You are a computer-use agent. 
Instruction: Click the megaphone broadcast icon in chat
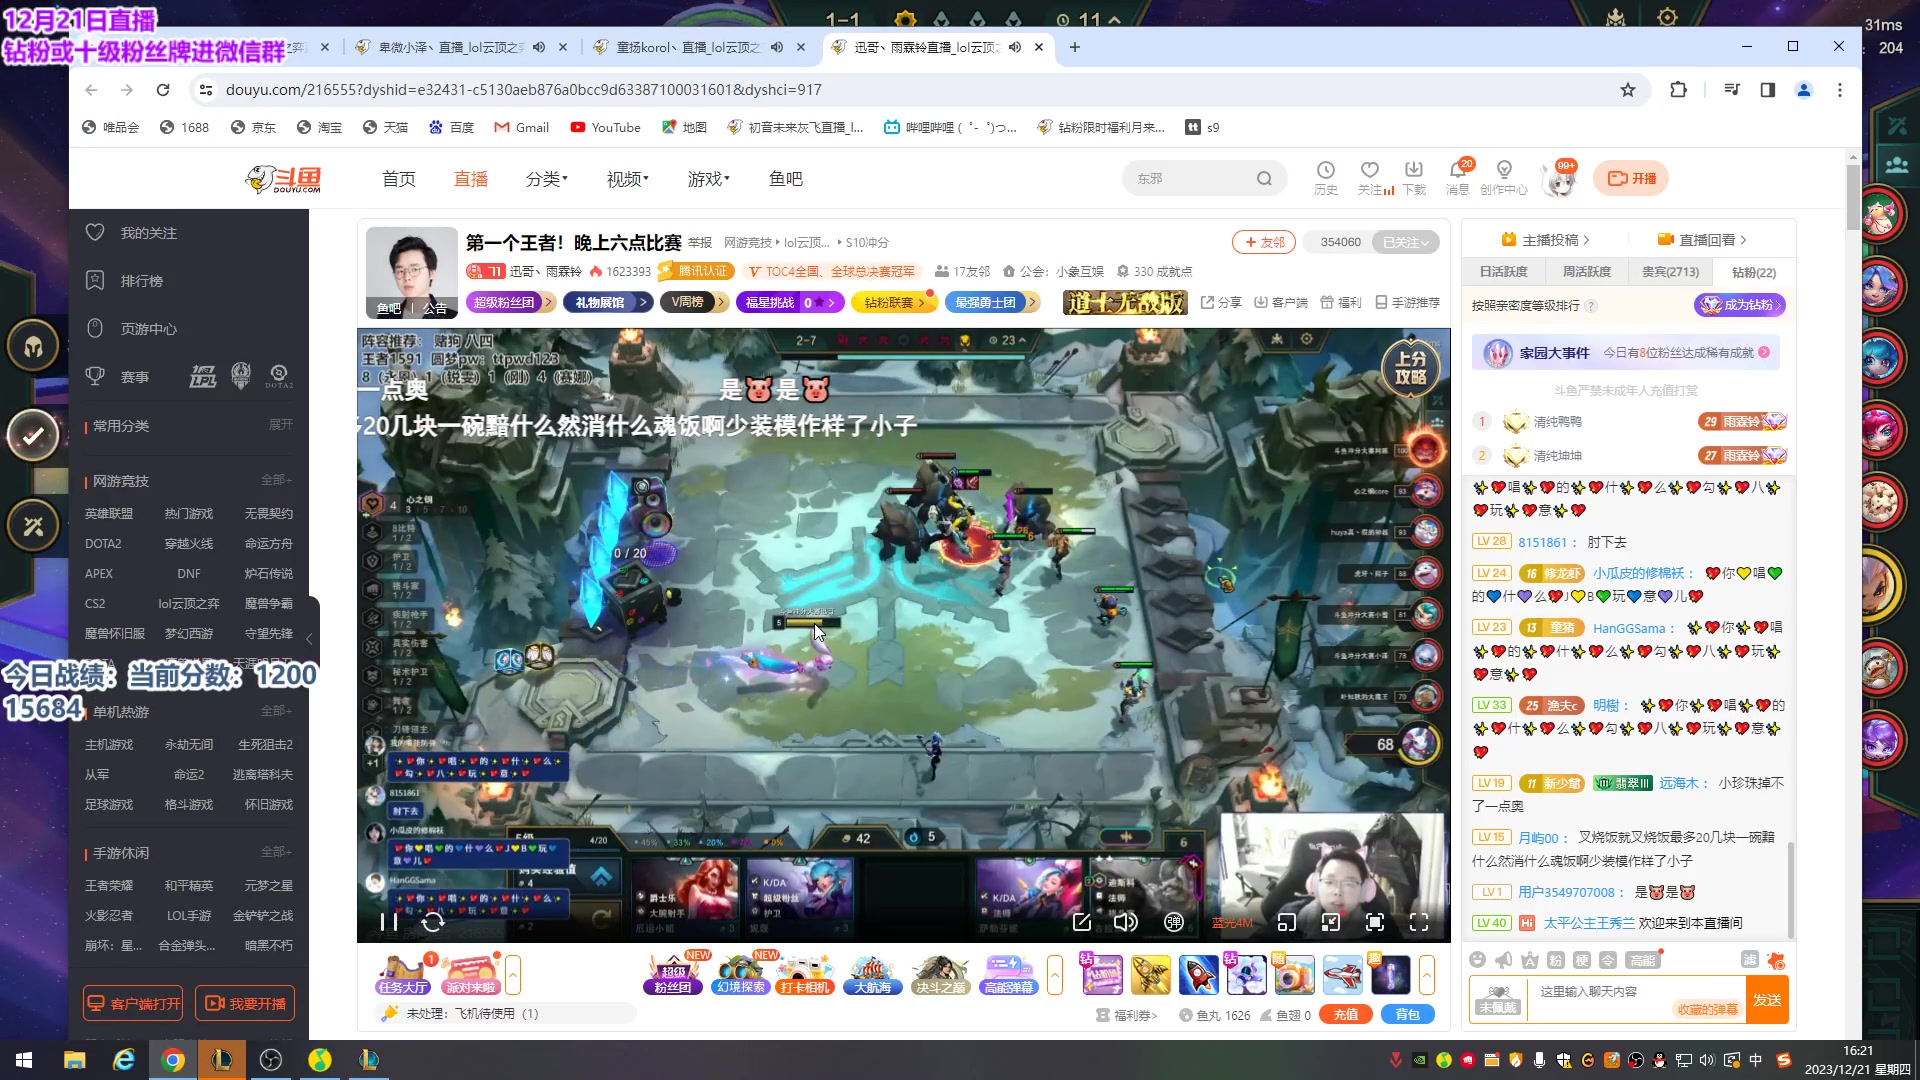coord(1503,960)
